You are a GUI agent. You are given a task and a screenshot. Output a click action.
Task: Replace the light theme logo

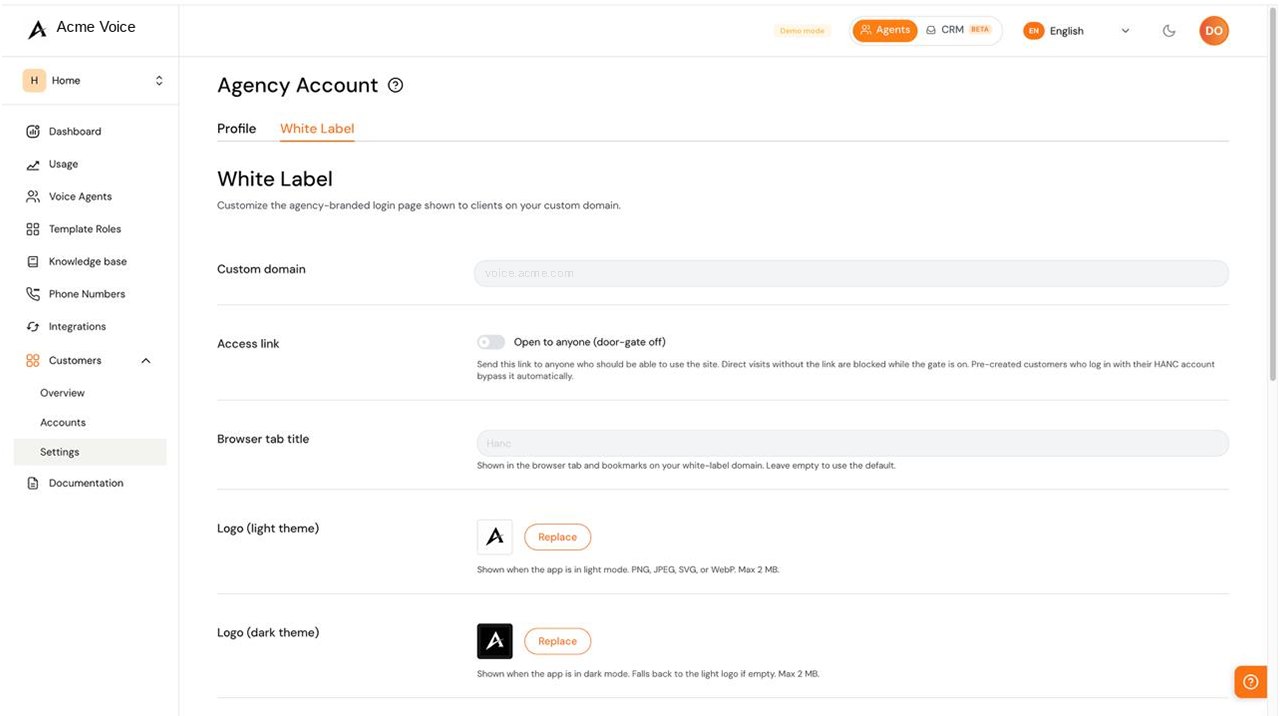pyautogui.click(x=557, y=537)
